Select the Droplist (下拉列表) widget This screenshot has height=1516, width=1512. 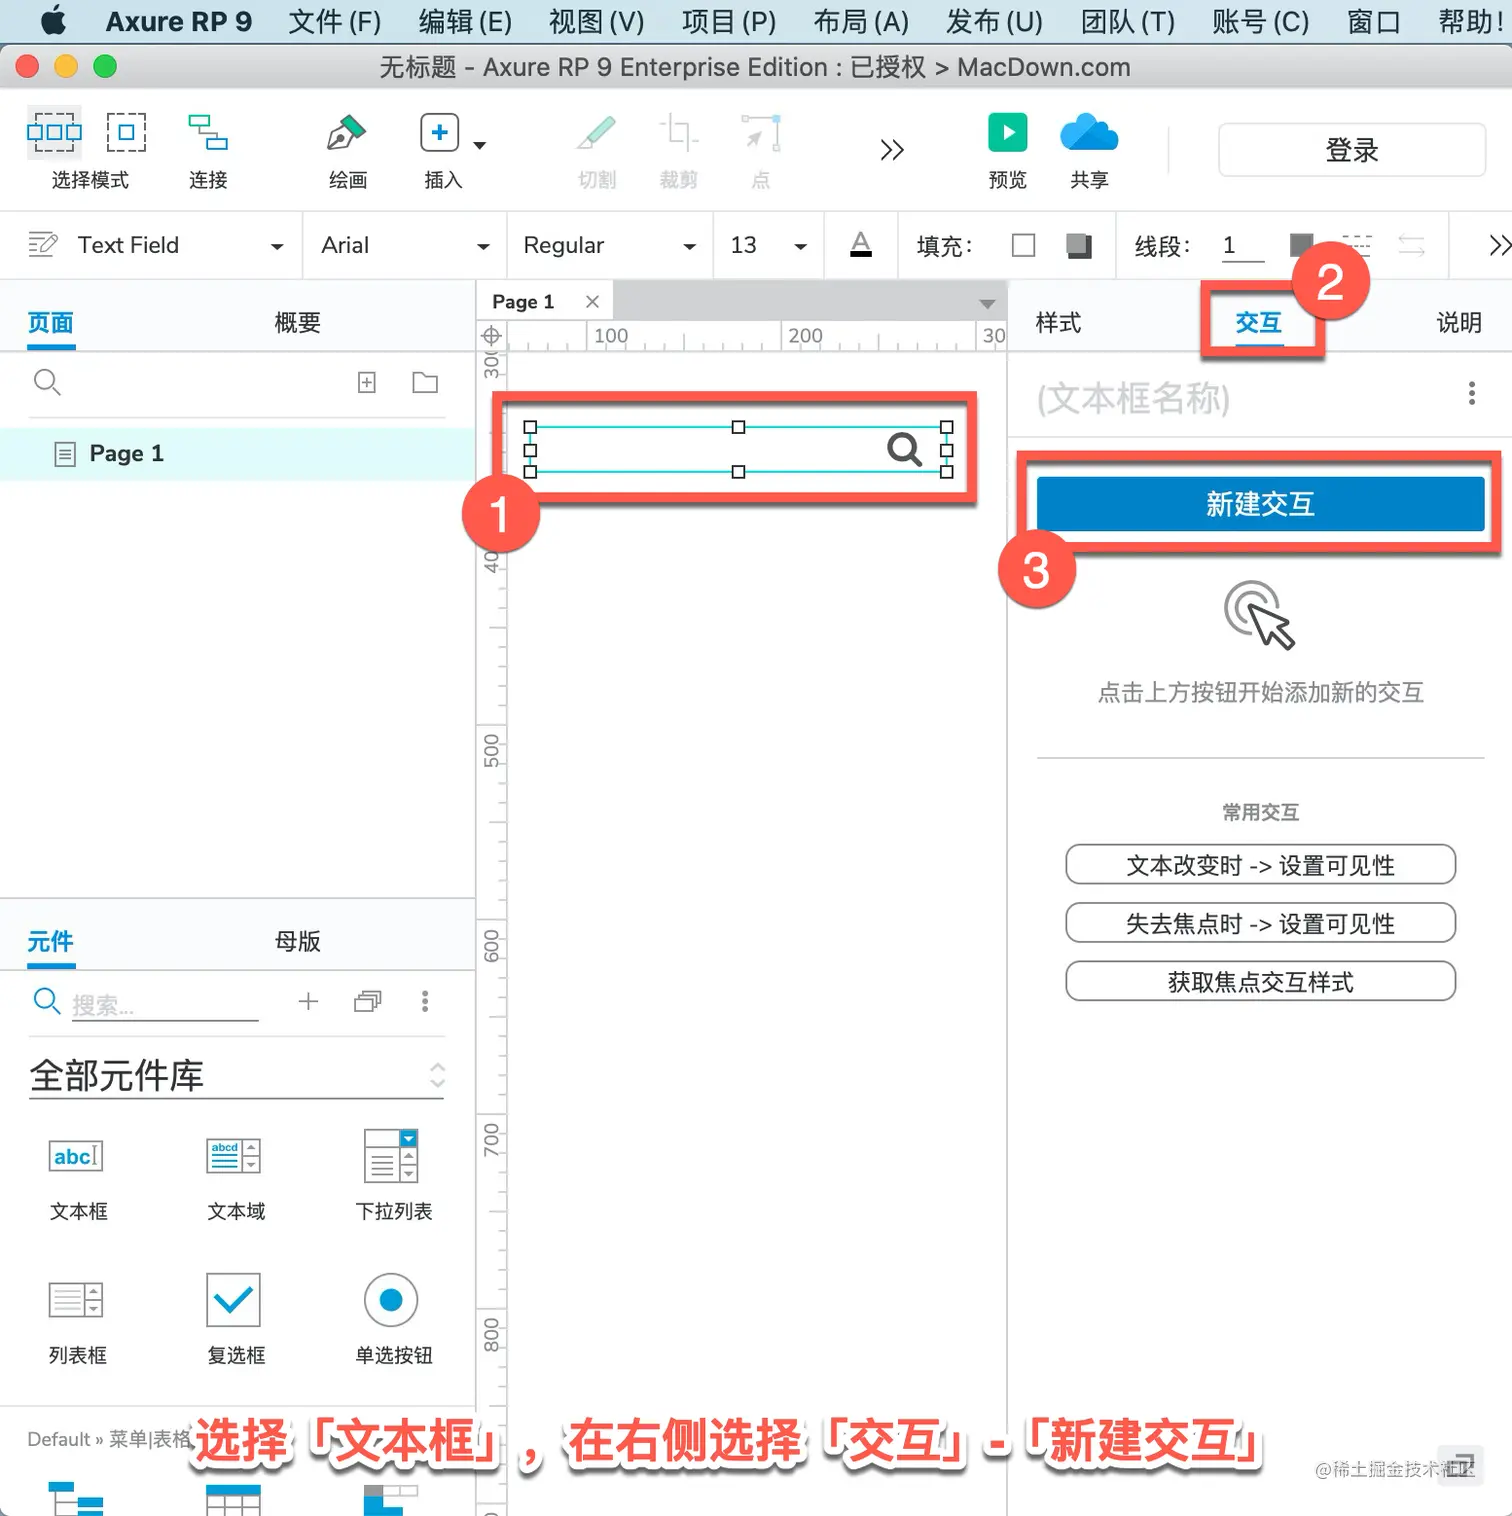click(x=394, y=1176)
